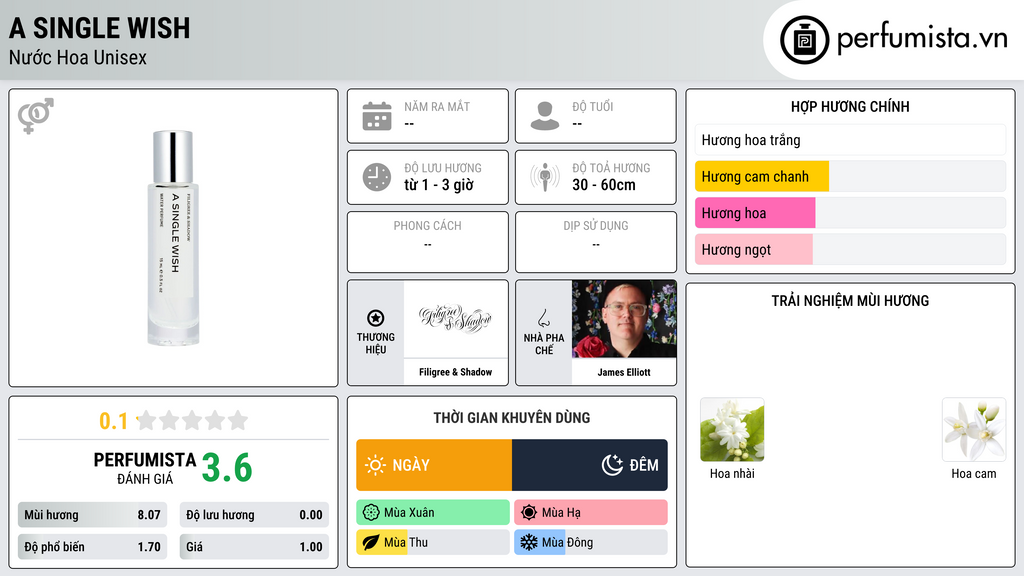Click the James Elliott perfumer name
This screenshot has height=576, width=1024.
click(x=624, y=372)
